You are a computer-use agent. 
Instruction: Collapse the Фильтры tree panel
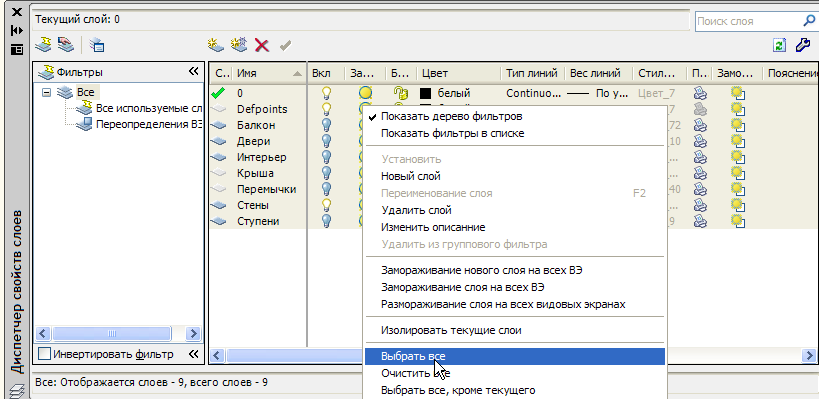coord(193,72)
